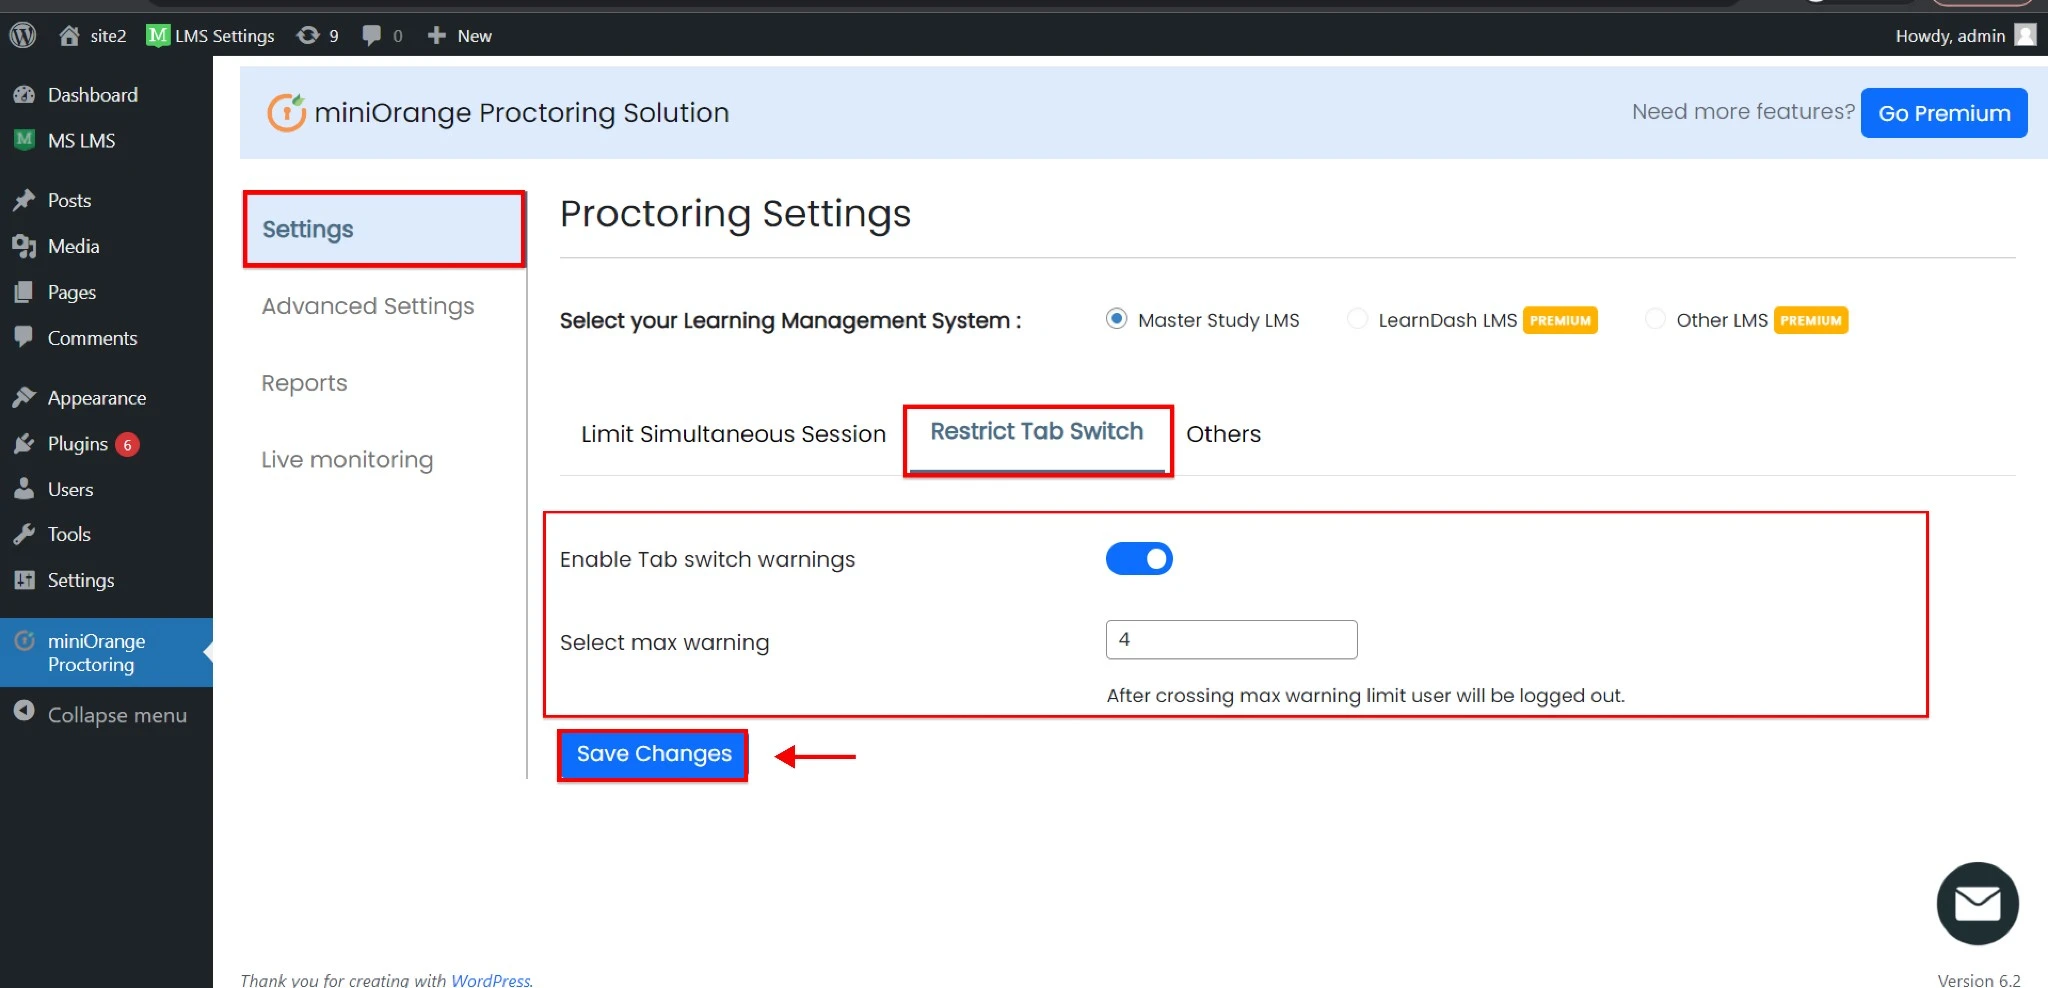Click the LearnDash PREMIUM badge
2048x988 pixels.
[1560, 320]
